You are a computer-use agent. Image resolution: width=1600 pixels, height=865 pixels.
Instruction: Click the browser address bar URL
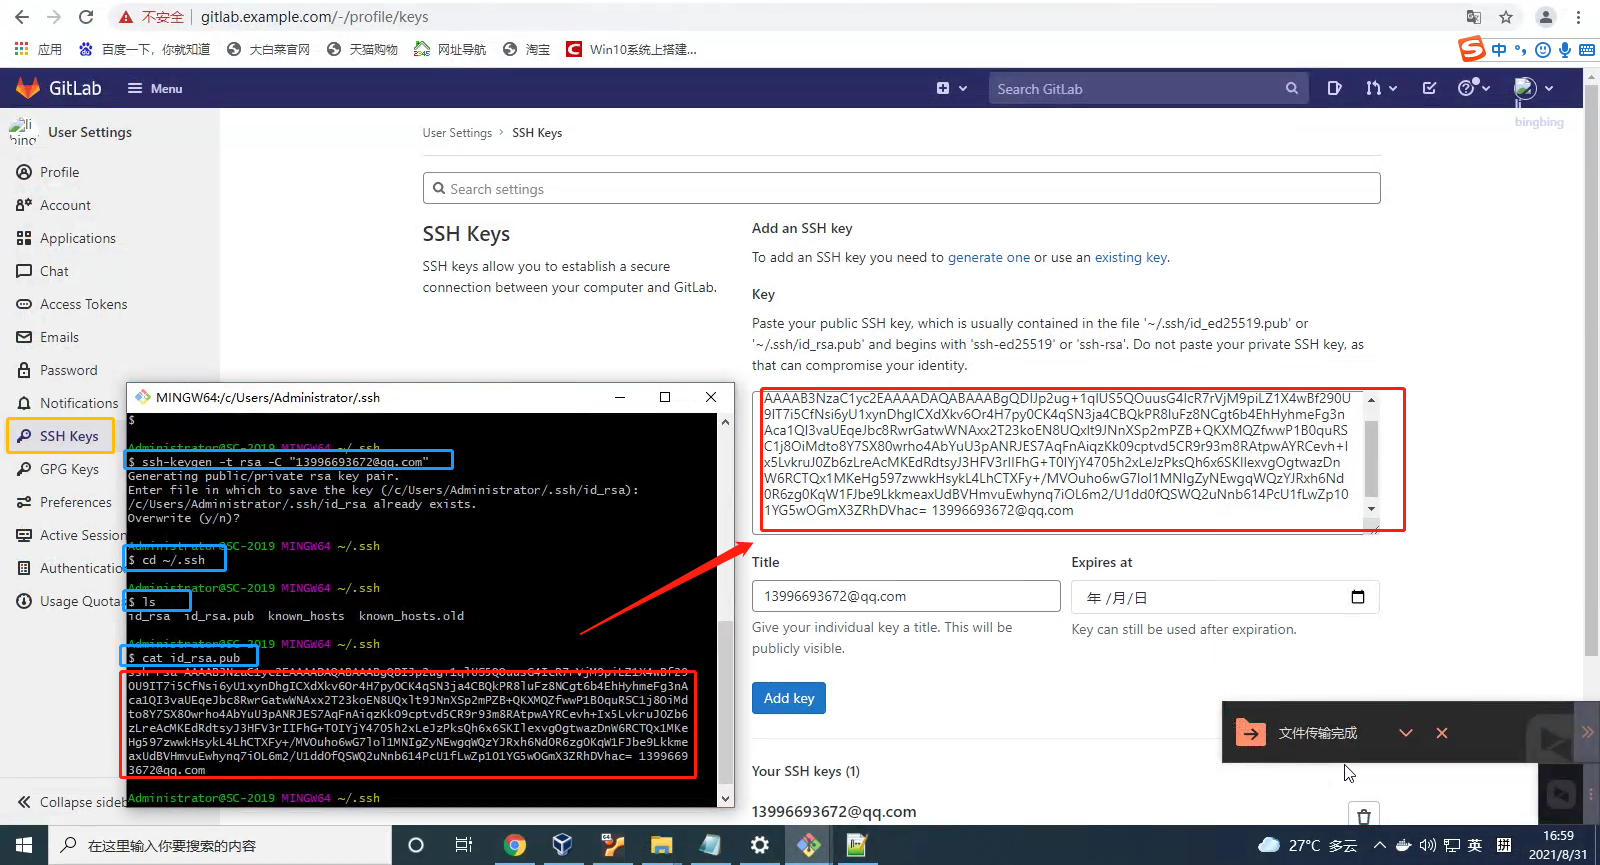coord(314,17)
